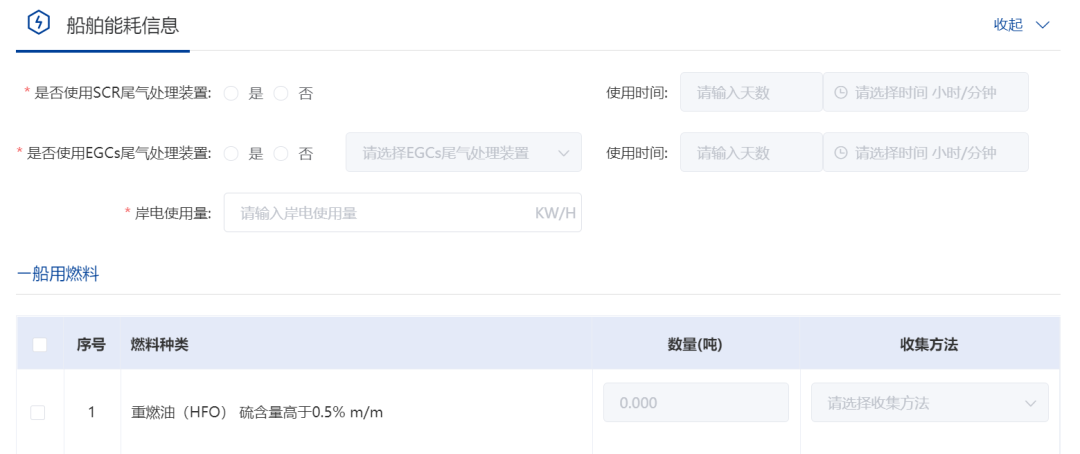1080x454 pixels.
Task: Collapse the section via 收起
Action: pos(1008,25)
